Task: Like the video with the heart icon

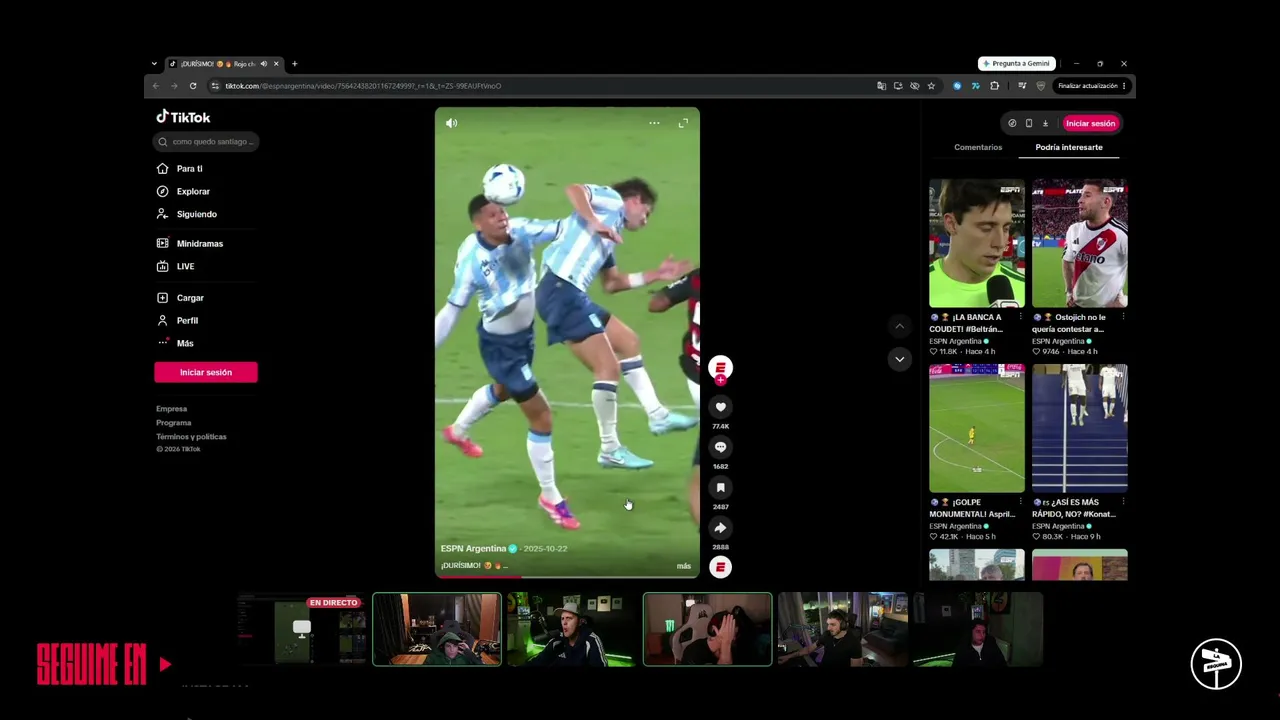Action: pos(720,407)
